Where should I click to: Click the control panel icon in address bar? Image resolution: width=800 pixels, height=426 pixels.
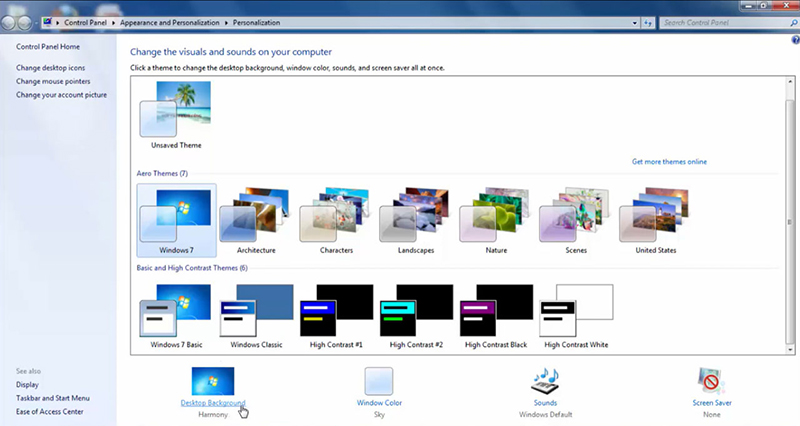point(47,22)
